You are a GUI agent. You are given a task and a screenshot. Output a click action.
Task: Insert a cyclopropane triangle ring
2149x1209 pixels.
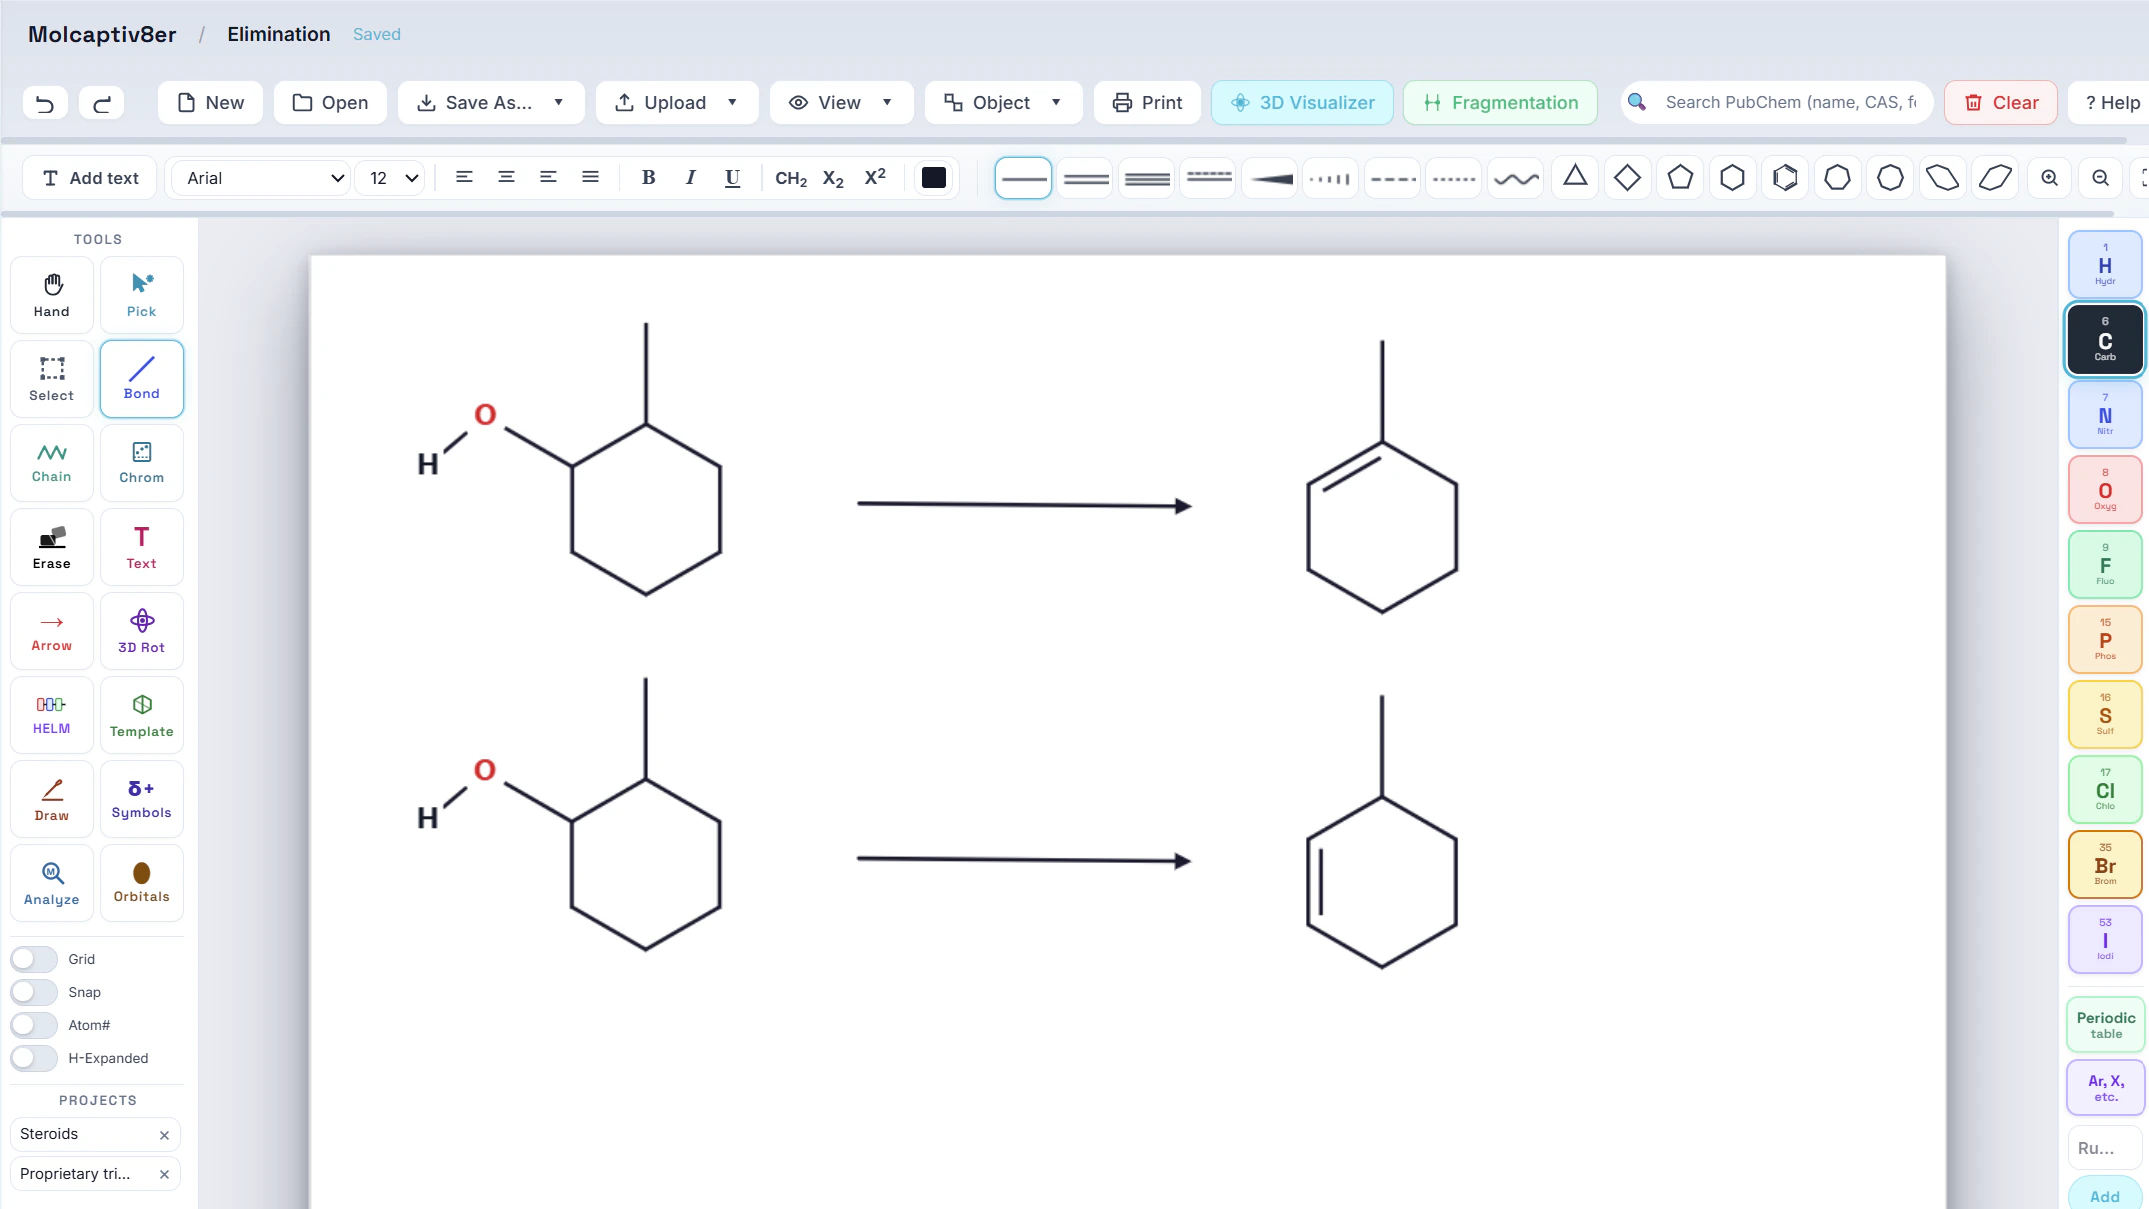click(1575, 178)
